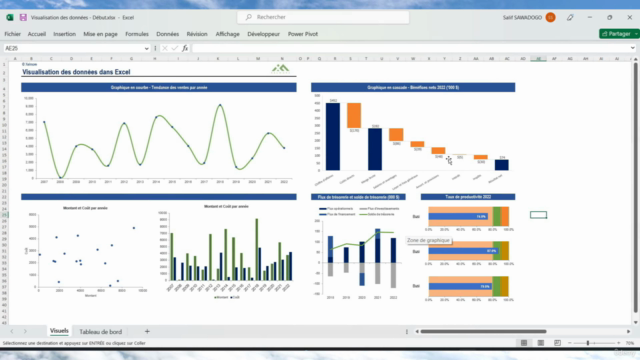Image resolution: width=640 pixels, height=360 pixels.
Task: Go to previous sheet arrow
Action: click(x=12, y=331)
